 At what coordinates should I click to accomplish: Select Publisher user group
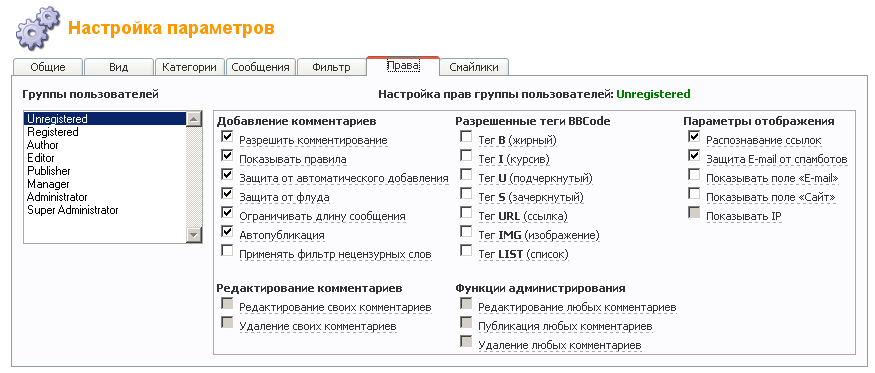click(105, 171)
